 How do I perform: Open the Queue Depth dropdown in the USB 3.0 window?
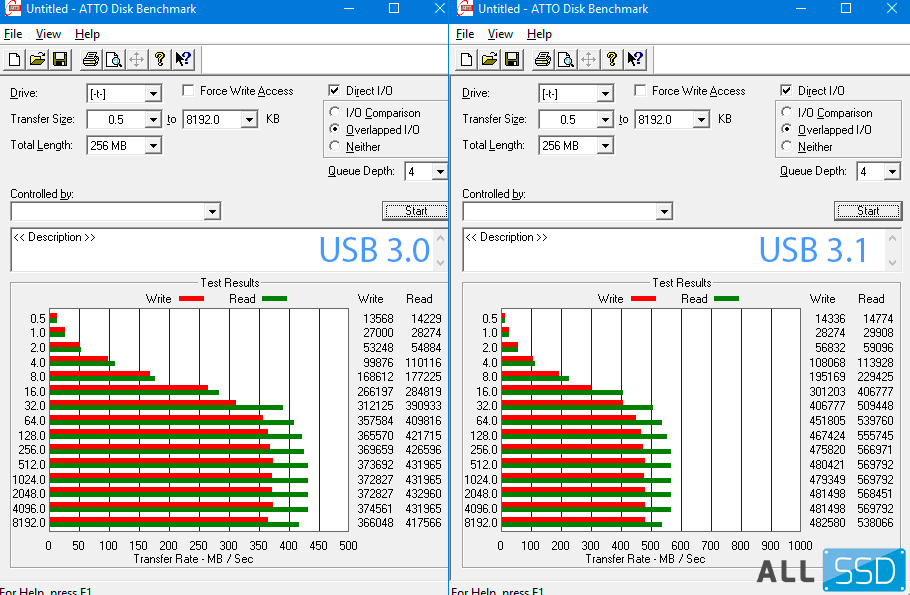tap(439, 172)
